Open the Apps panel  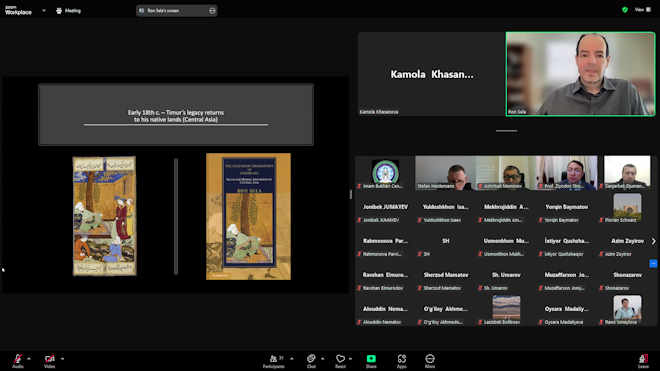[x=402, y=360]
